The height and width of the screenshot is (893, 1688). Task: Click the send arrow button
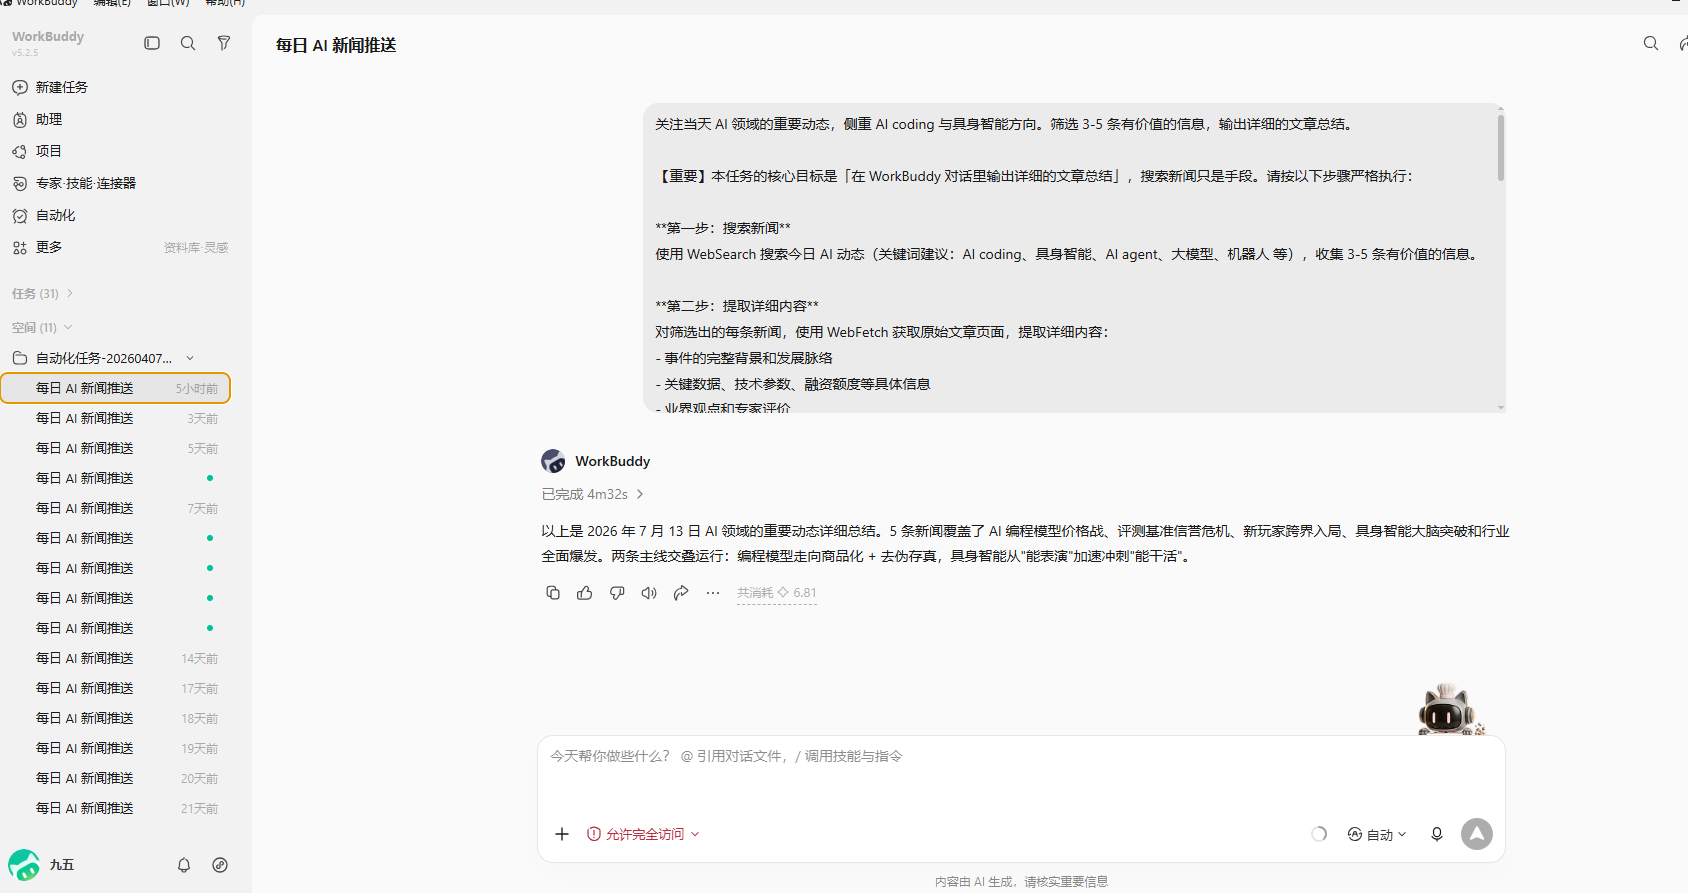[x=1477, y=834]
